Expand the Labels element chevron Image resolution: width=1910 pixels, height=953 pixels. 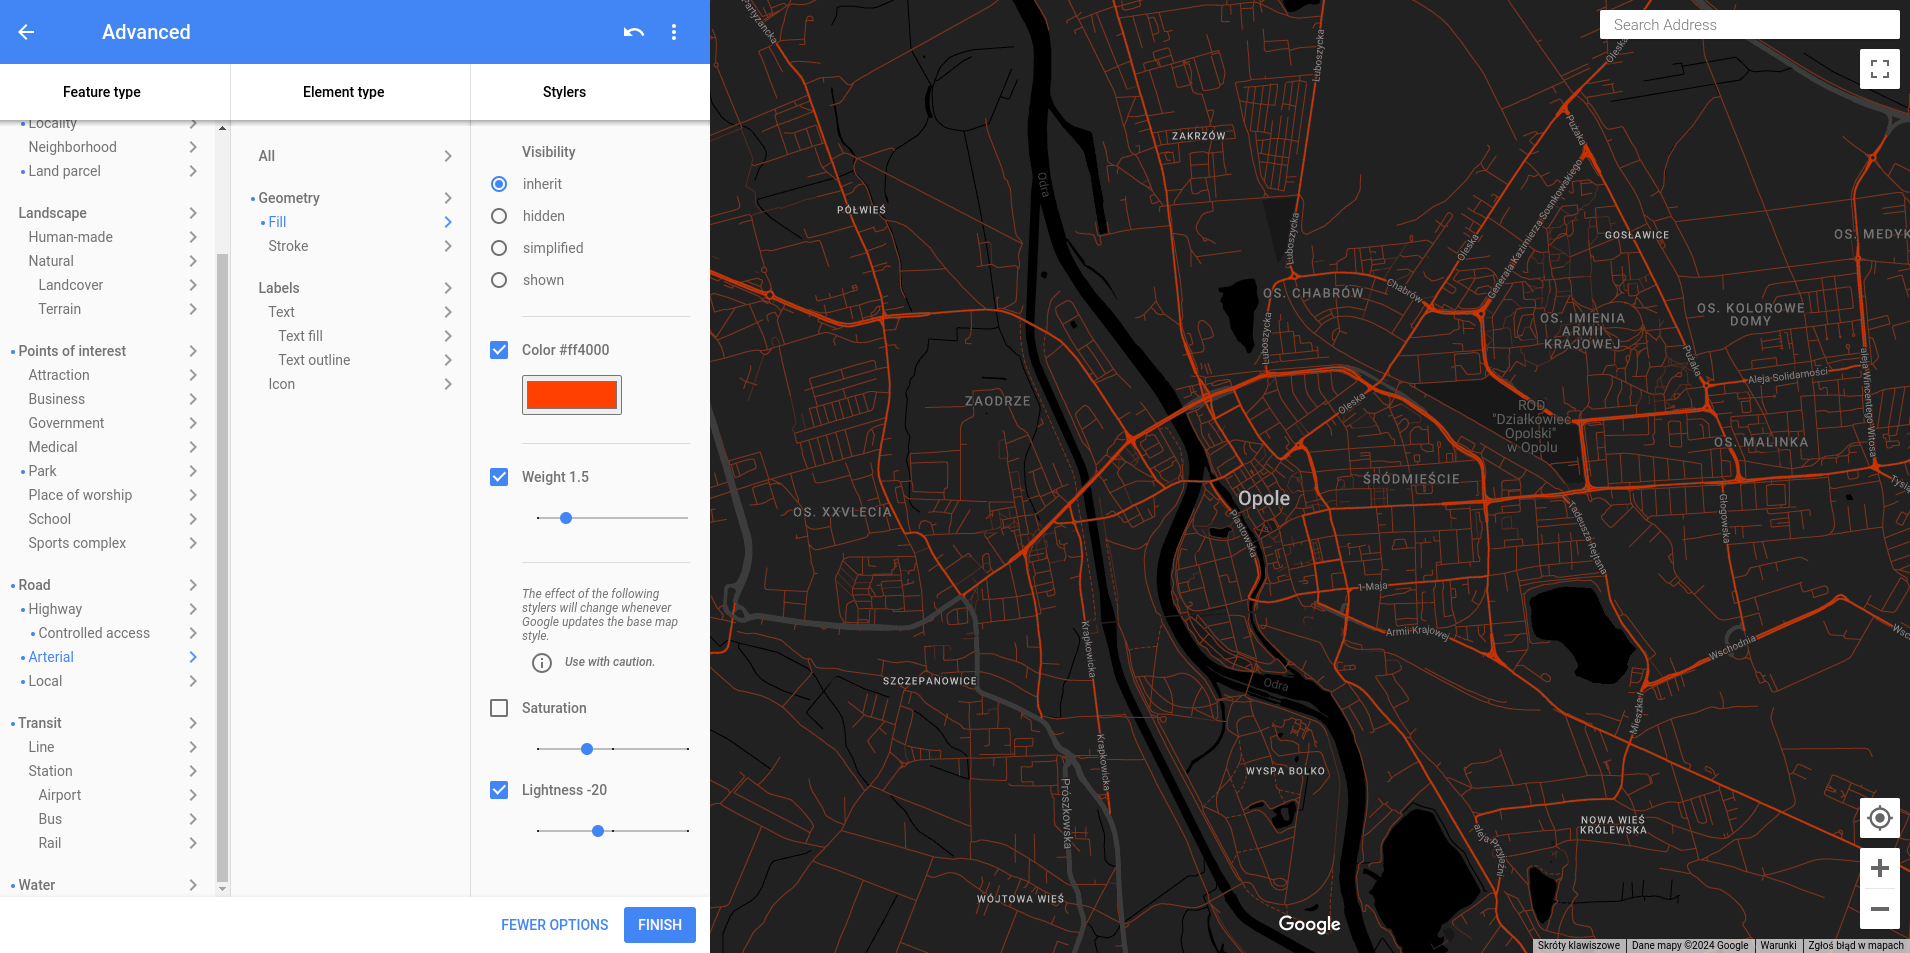(x=448, y=288)
